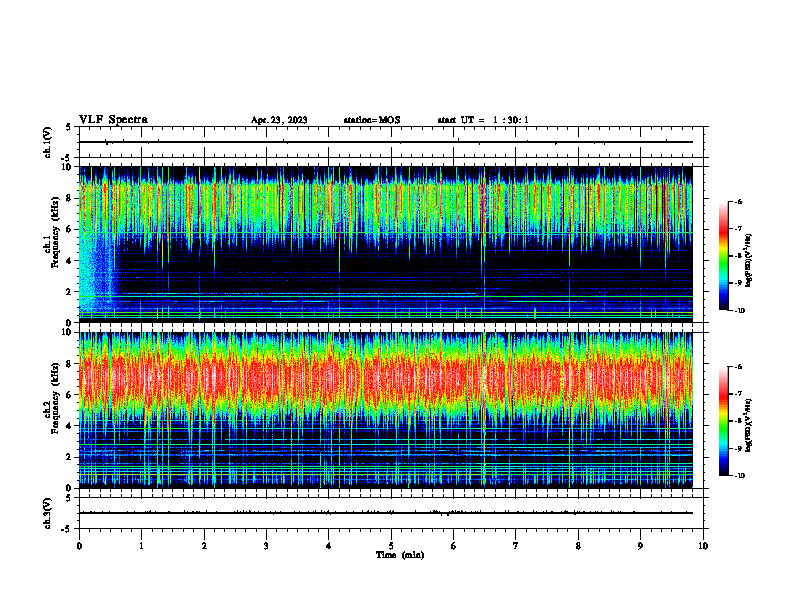Select the date label "Apr. 23, 2023"
This screenshot has height=612, width=792.
click(x=279, y=120)
